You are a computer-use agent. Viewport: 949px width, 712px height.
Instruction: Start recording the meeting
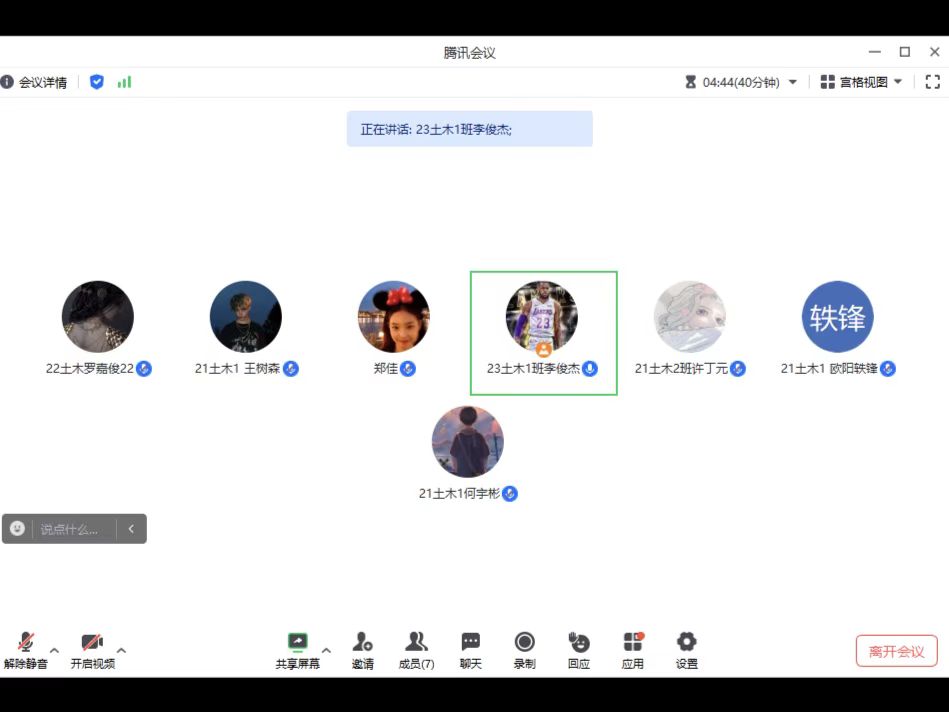pyautogui.click(x=524, y=643)
